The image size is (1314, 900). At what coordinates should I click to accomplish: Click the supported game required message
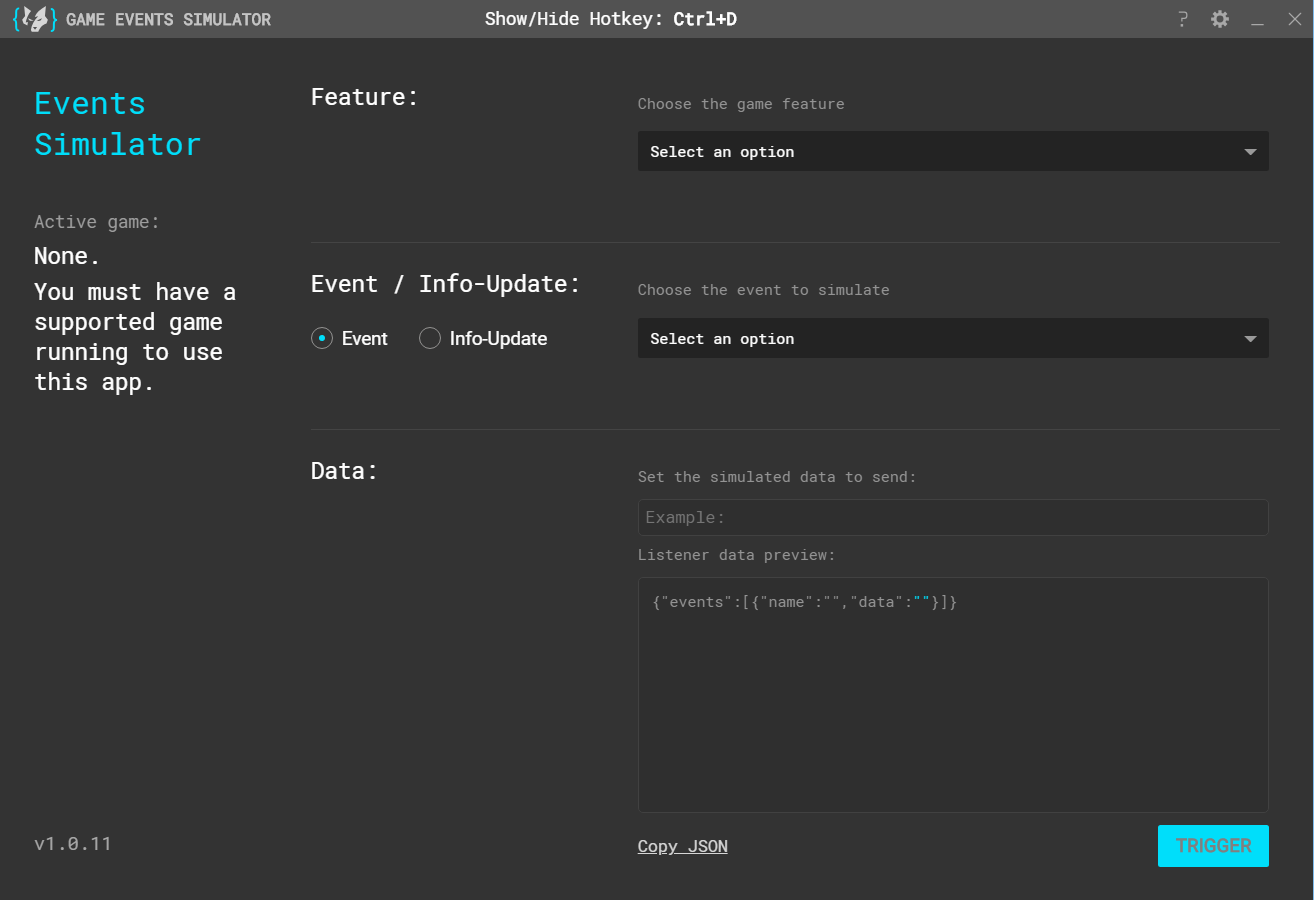click(x=135, y=337)
